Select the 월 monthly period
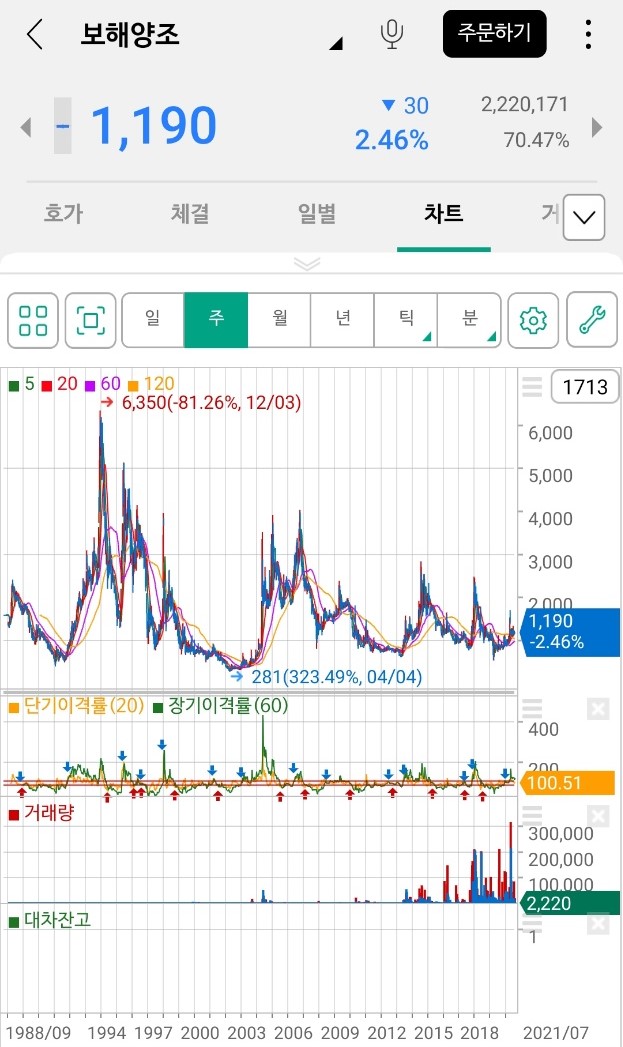Viewport: 623px width, 1047px height. pos(279,320)
